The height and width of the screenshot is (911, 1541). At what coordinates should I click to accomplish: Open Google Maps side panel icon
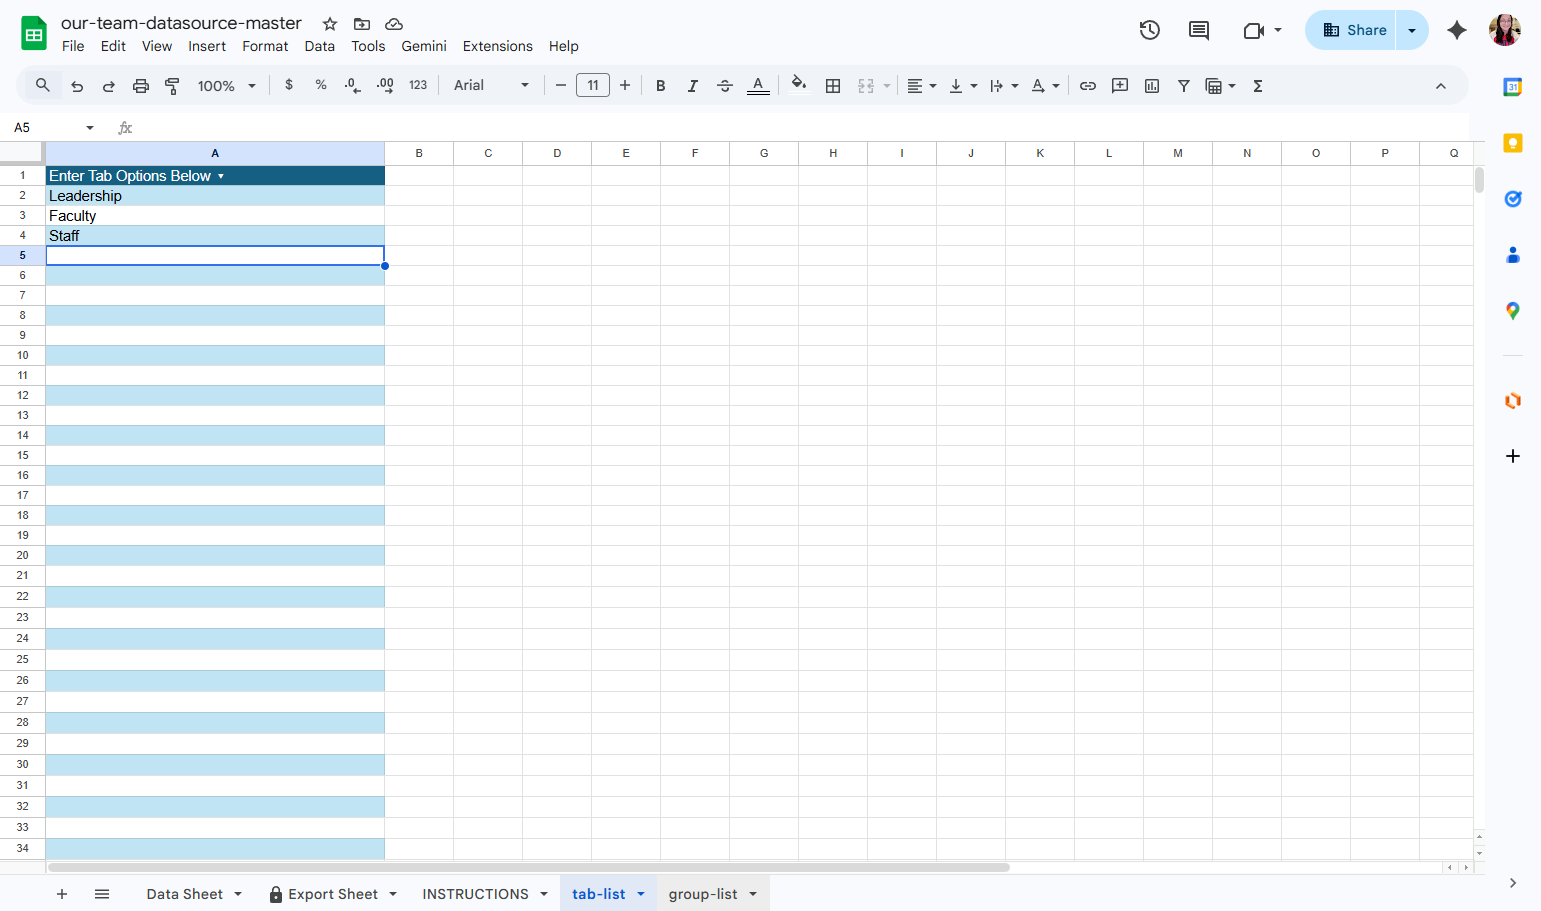click(1513, 311)
